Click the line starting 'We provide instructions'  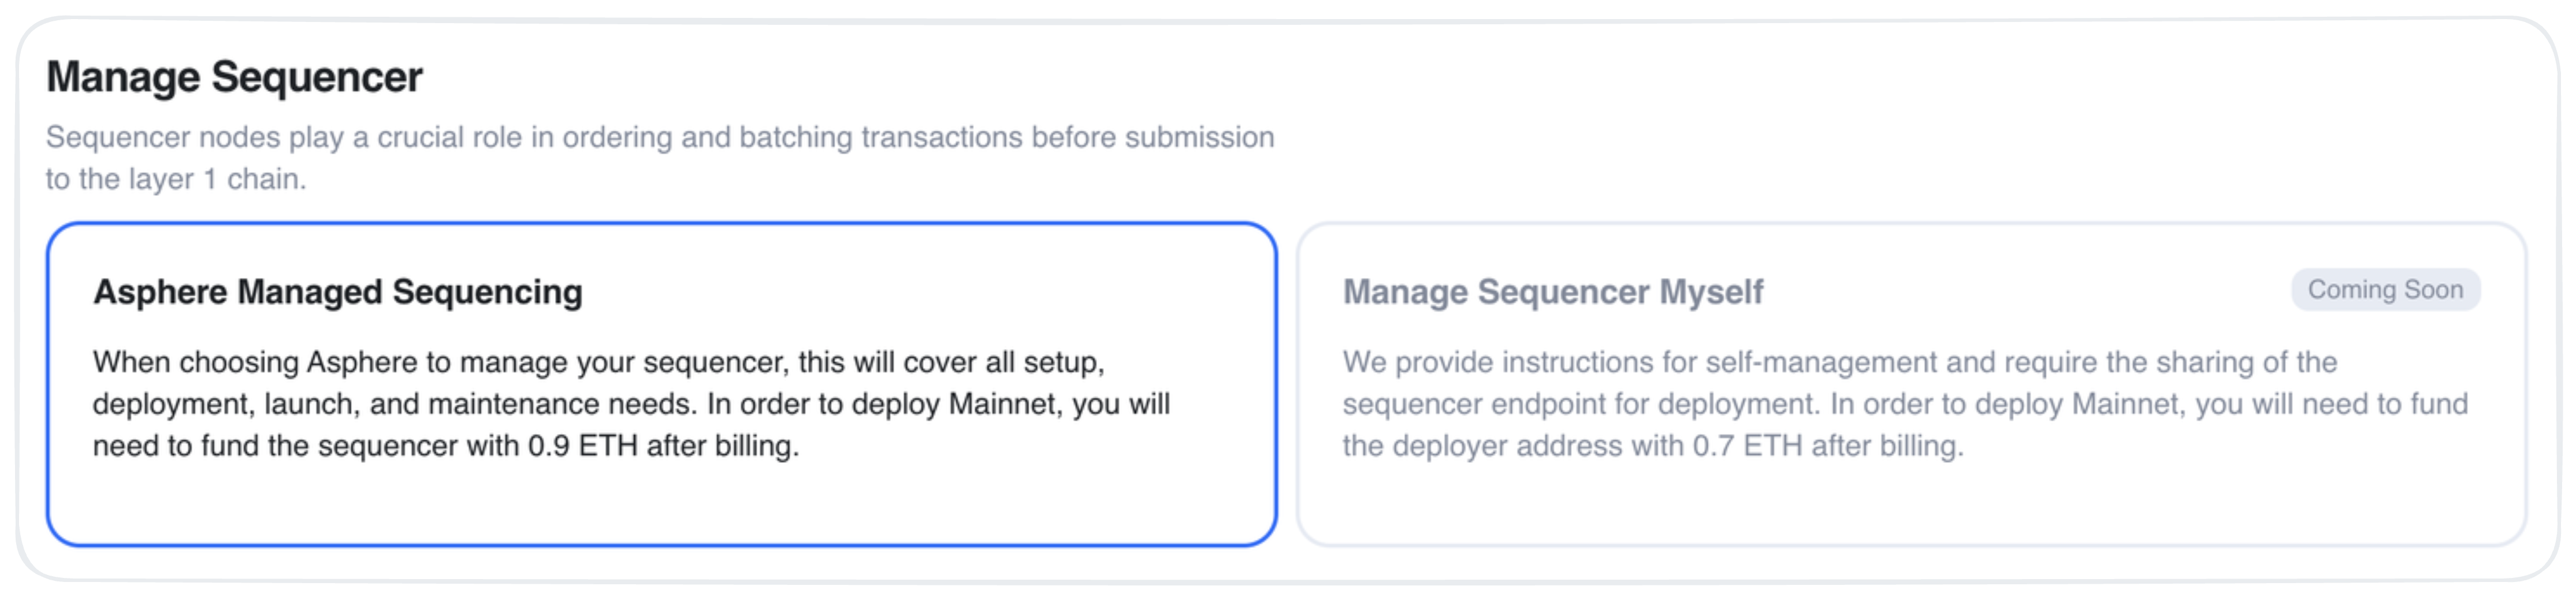point(1840,362)
